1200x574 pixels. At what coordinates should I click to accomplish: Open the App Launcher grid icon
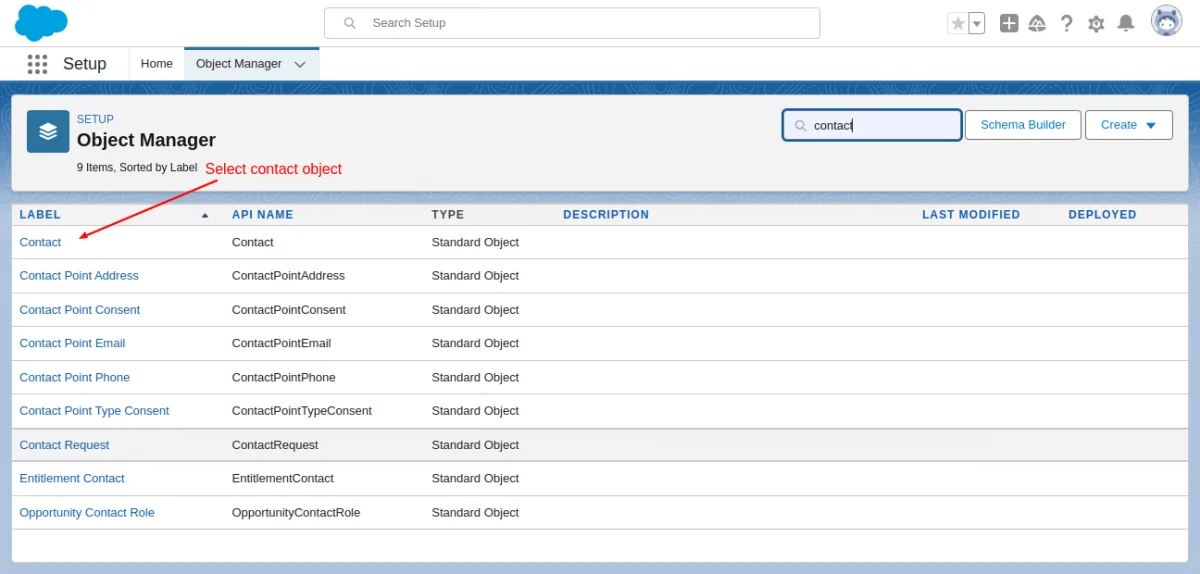[37, 64]
